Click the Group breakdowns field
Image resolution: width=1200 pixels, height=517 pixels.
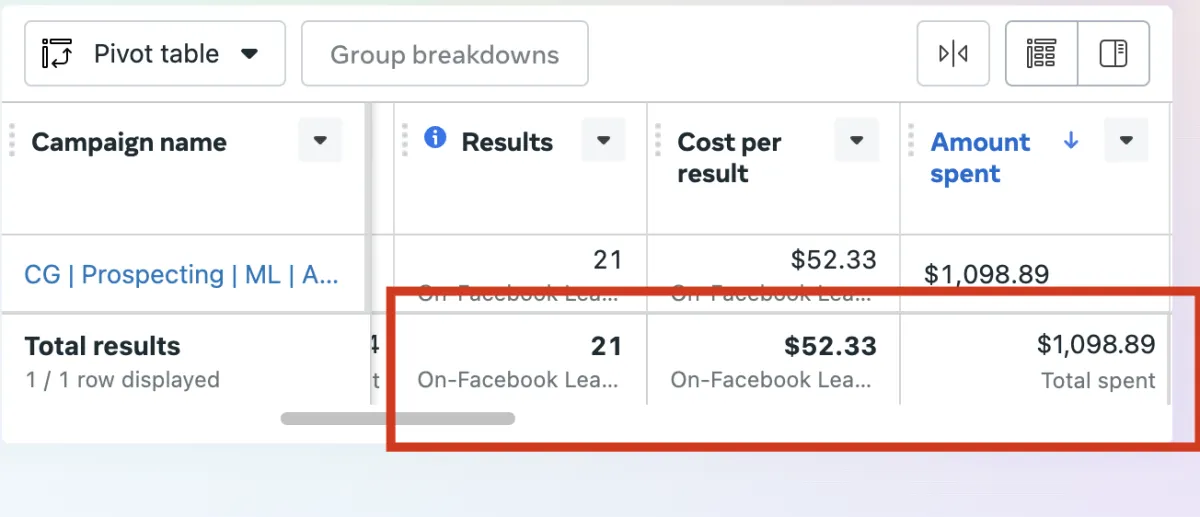[444, 54]
